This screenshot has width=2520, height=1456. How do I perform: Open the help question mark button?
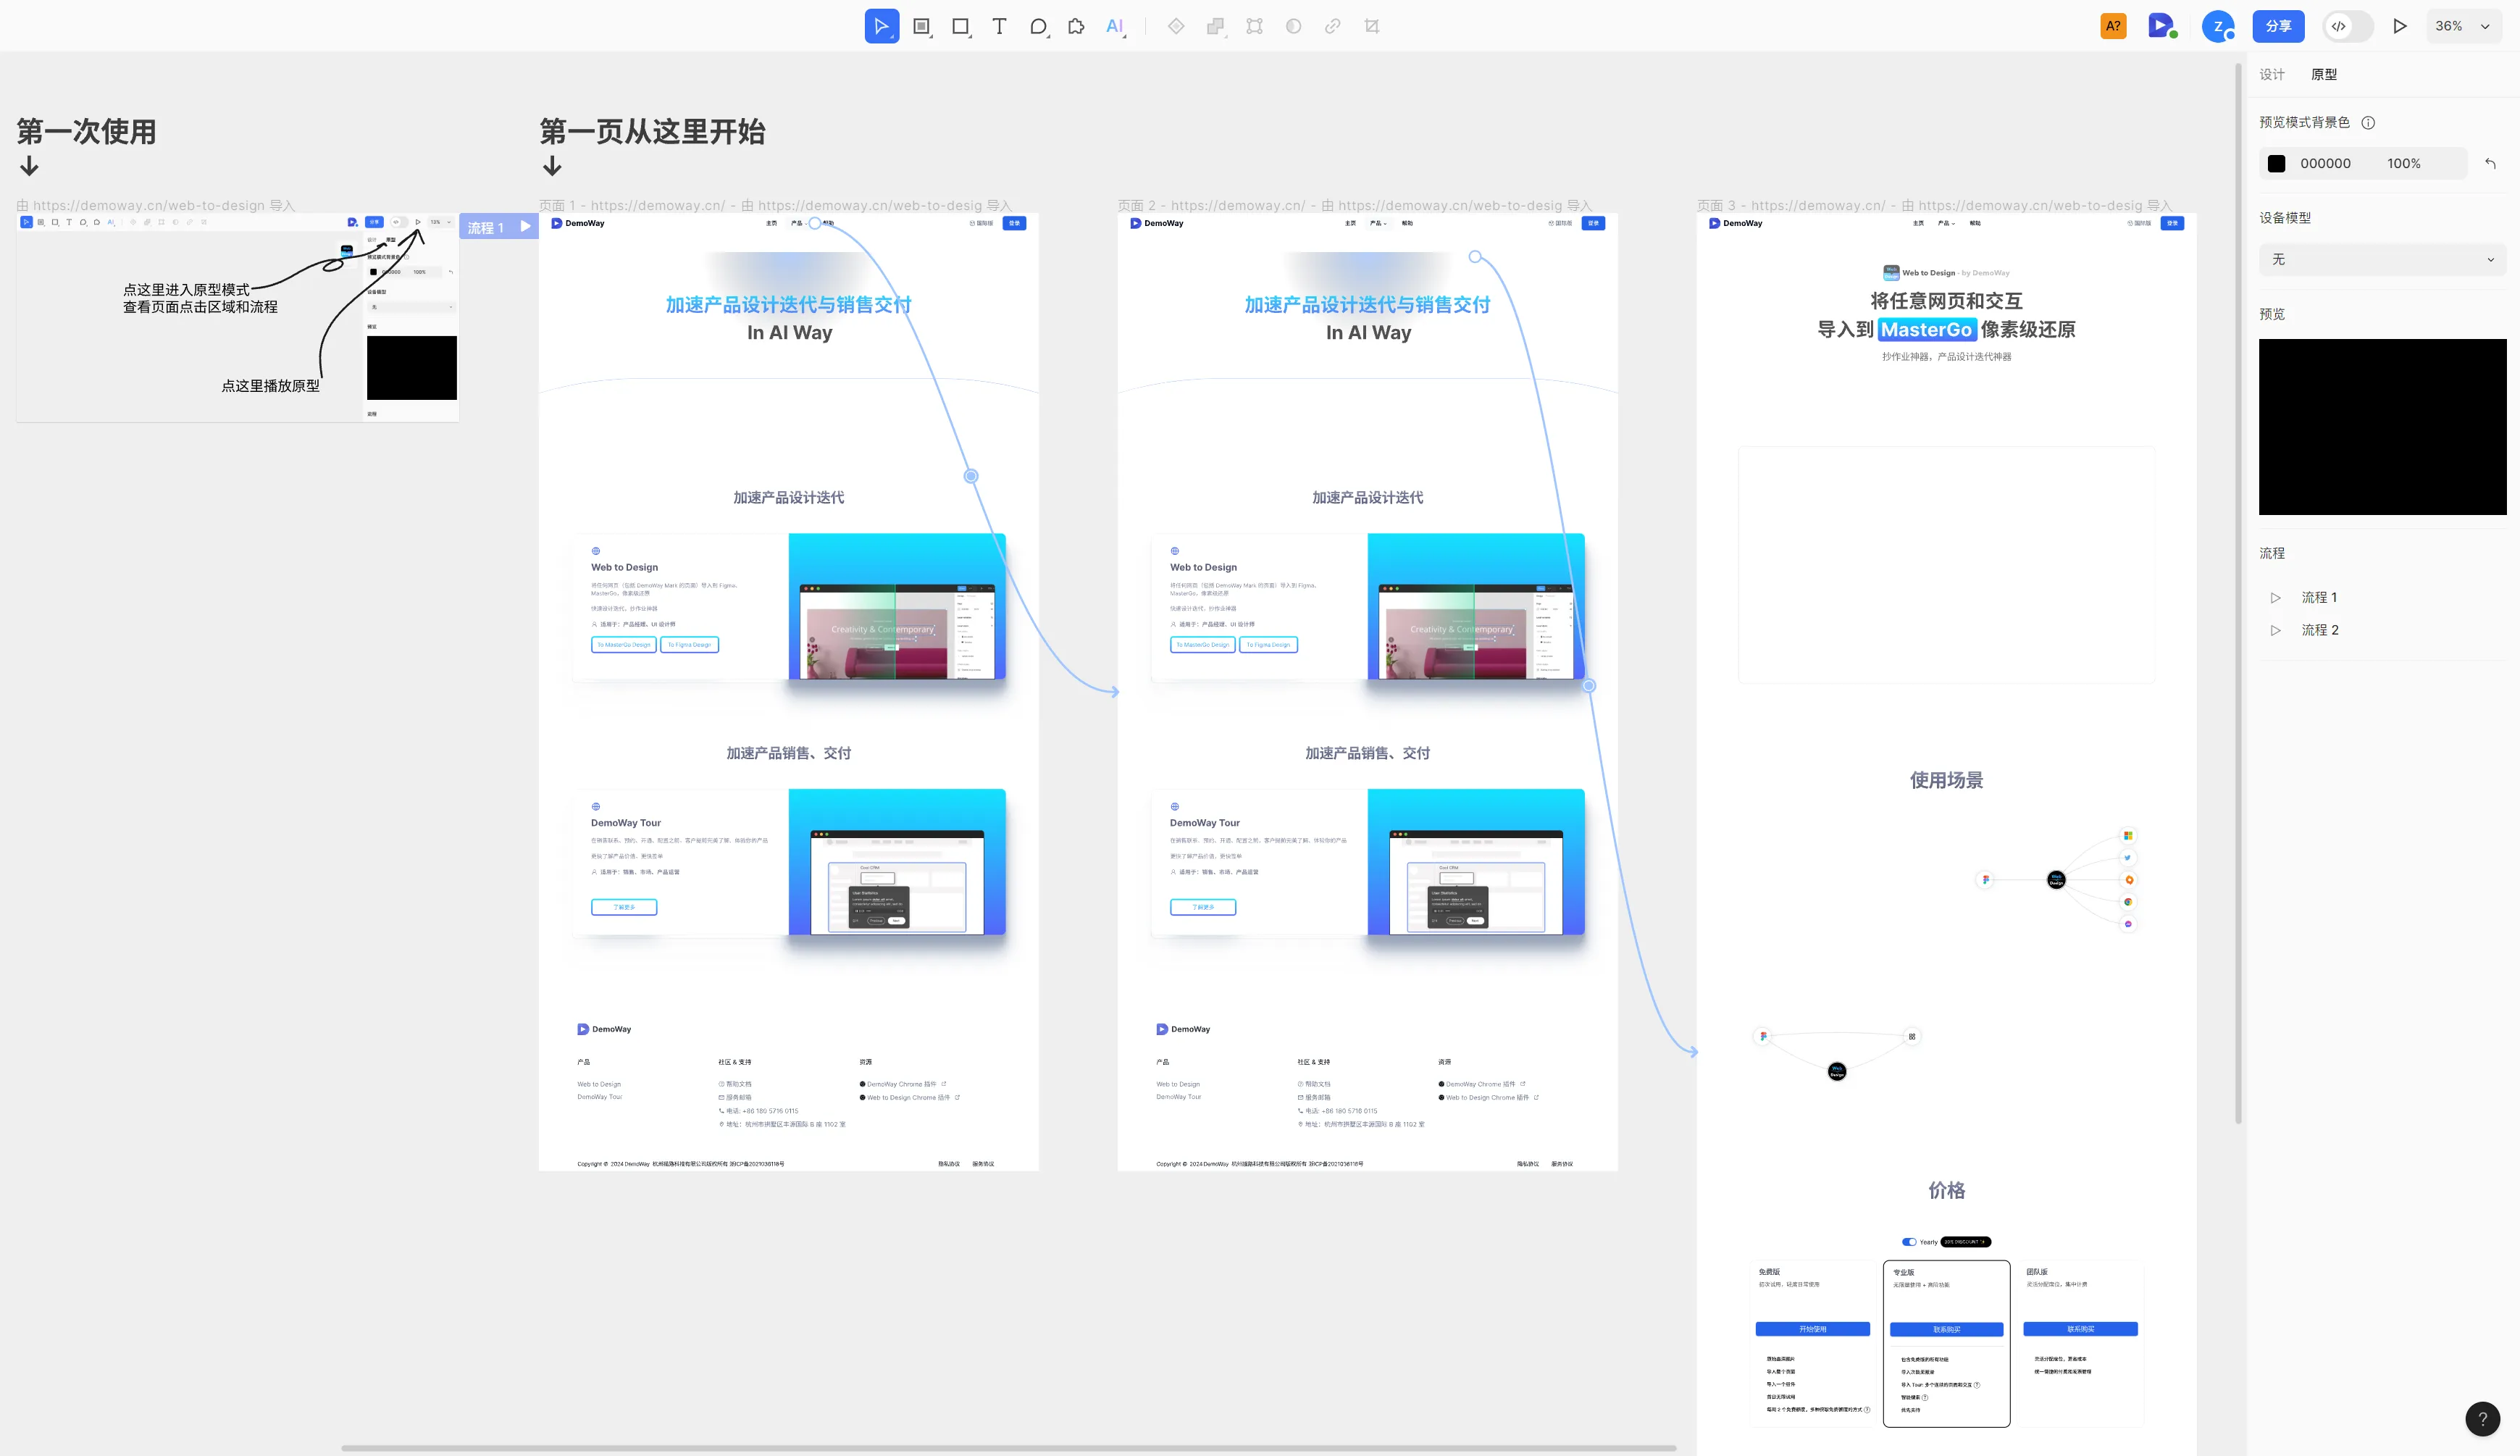(2482, 1418)
